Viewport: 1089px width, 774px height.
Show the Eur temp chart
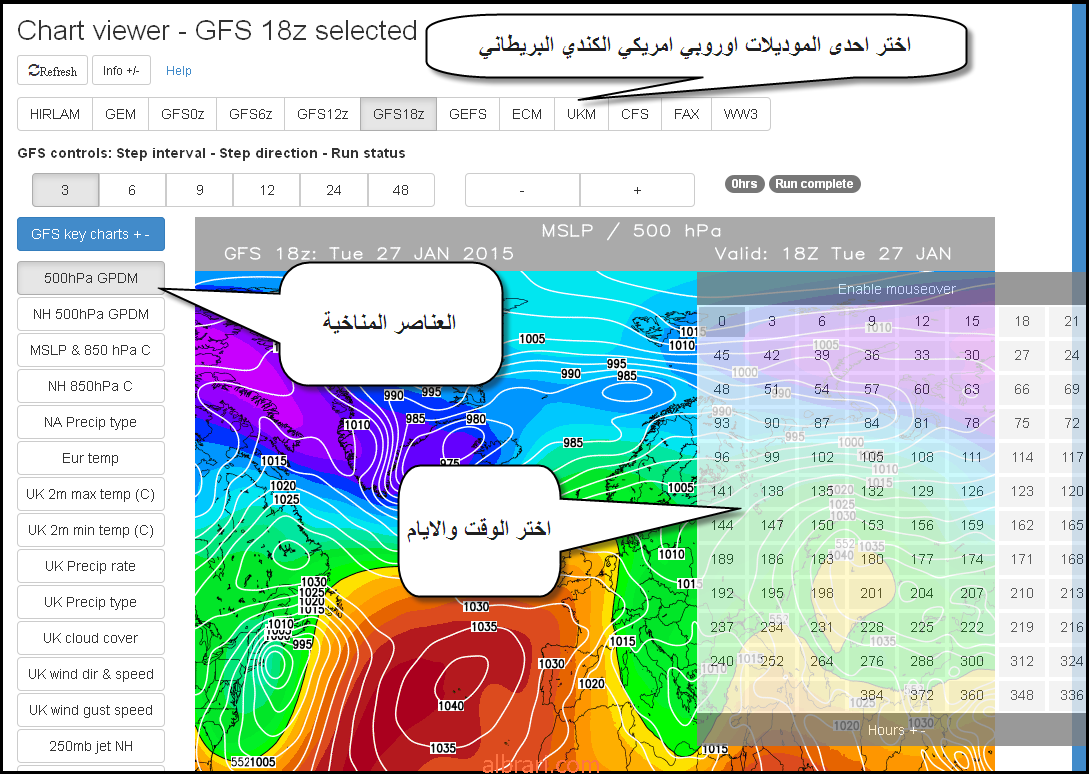coord(91,458)
